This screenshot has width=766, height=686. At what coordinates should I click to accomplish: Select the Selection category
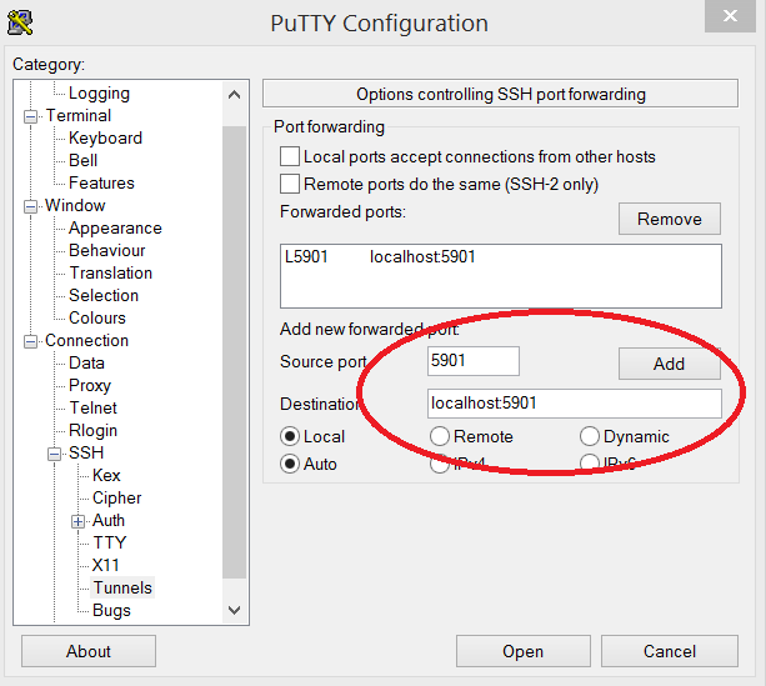pos(104,295)
